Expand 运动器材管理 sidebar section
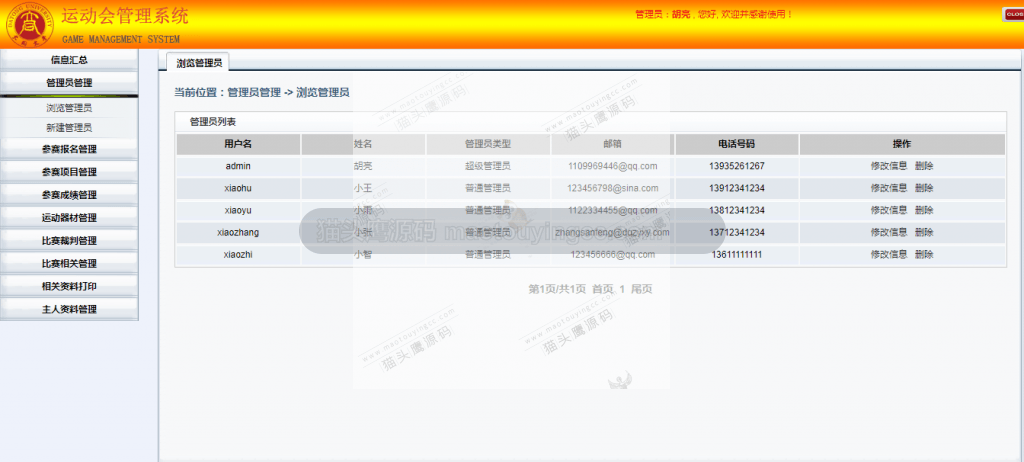This screenshot has width=1024, height=462. coord(69,218)
